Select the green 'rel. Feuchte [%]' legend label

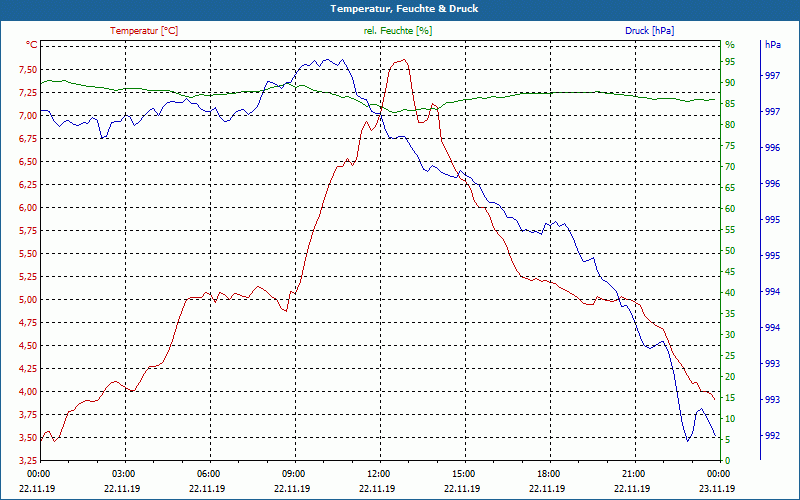[x=398, y=31]
